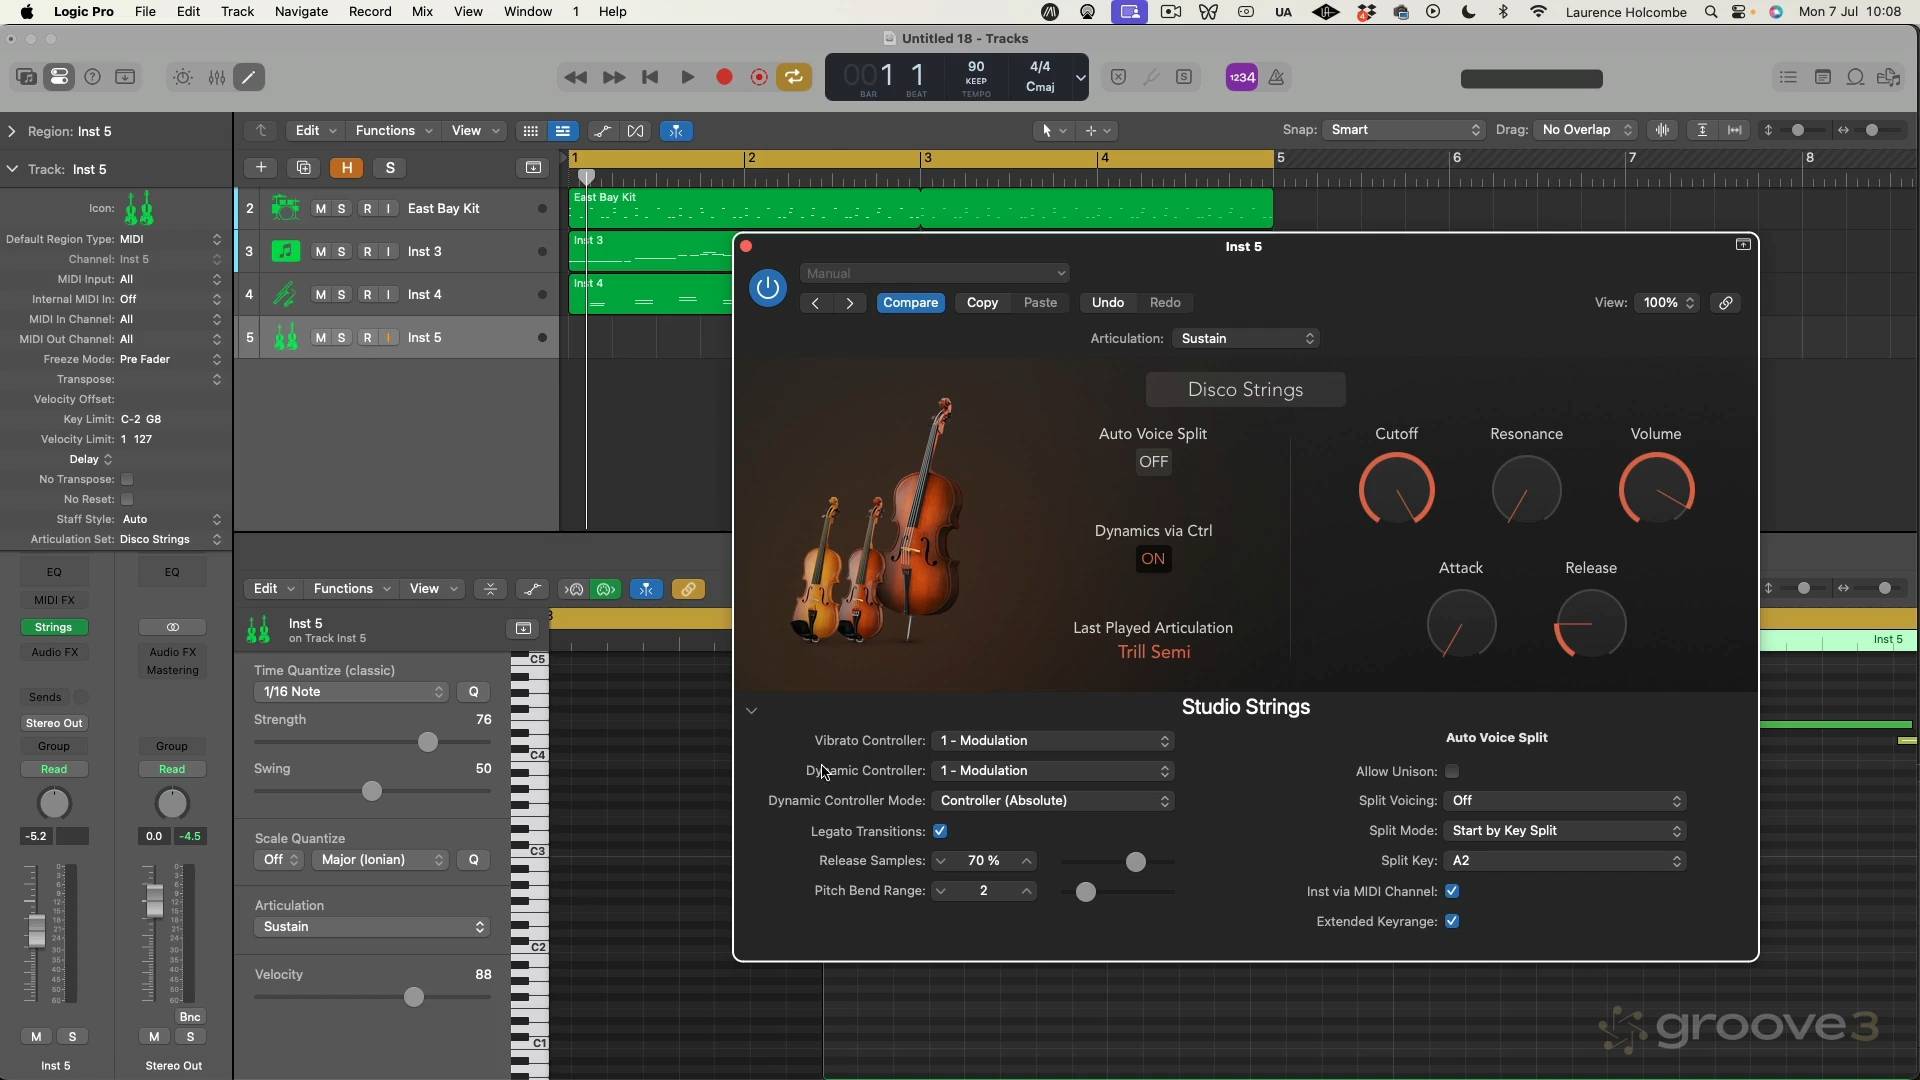Toggle Extended Keyrange checkbox
The width and height of the screenshot is (1920, 1080).
[1452, 921]
